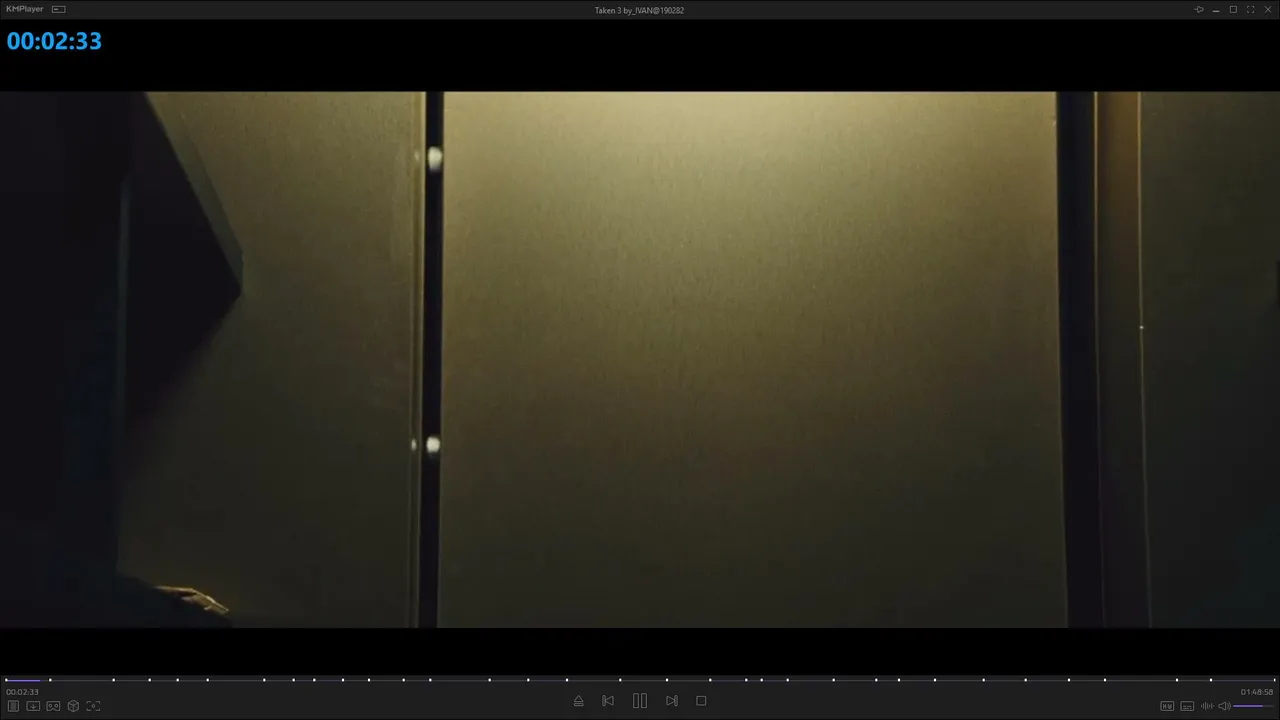The height and width of the screenshot is (720, 1280).
Task: Minimize the KMPlayer window
Action: tap(1216, 9)
